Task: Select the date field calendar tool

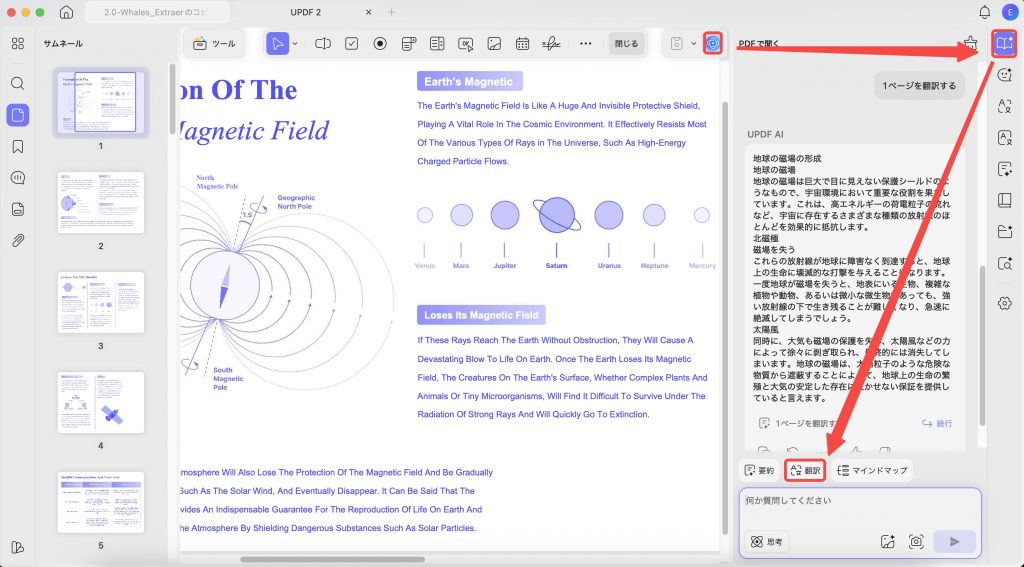Action: (x=522, y=44)
